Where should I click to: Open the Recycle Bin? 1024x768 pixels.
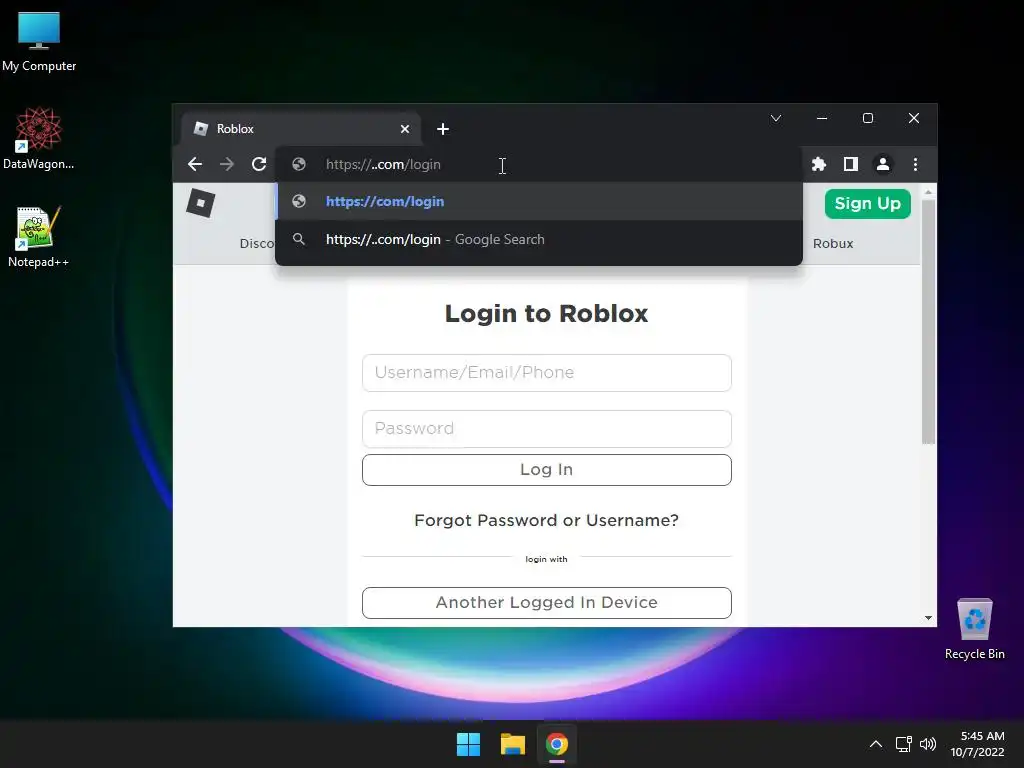coord(974,628)
